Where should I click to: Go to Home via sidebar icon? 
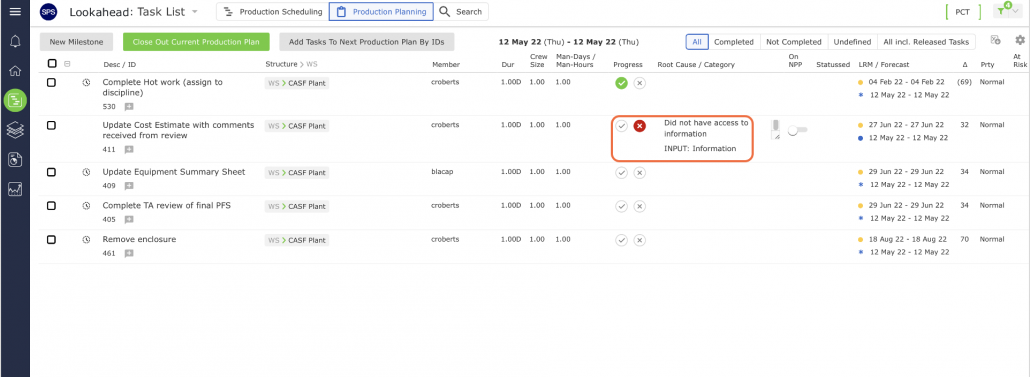[x=14, y=71]
